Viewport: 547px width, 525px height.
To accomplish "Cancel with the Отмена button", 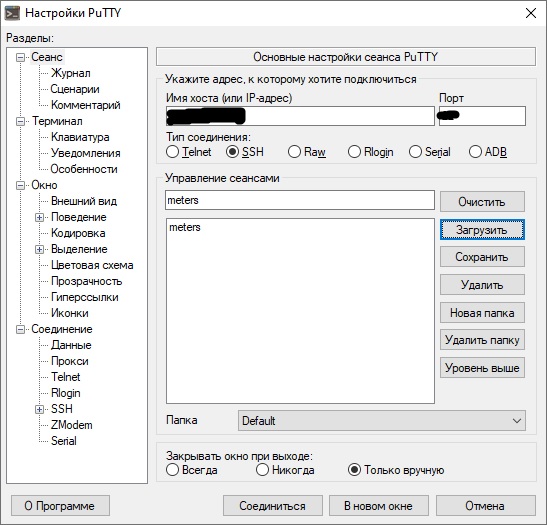I will coord(485,506).
